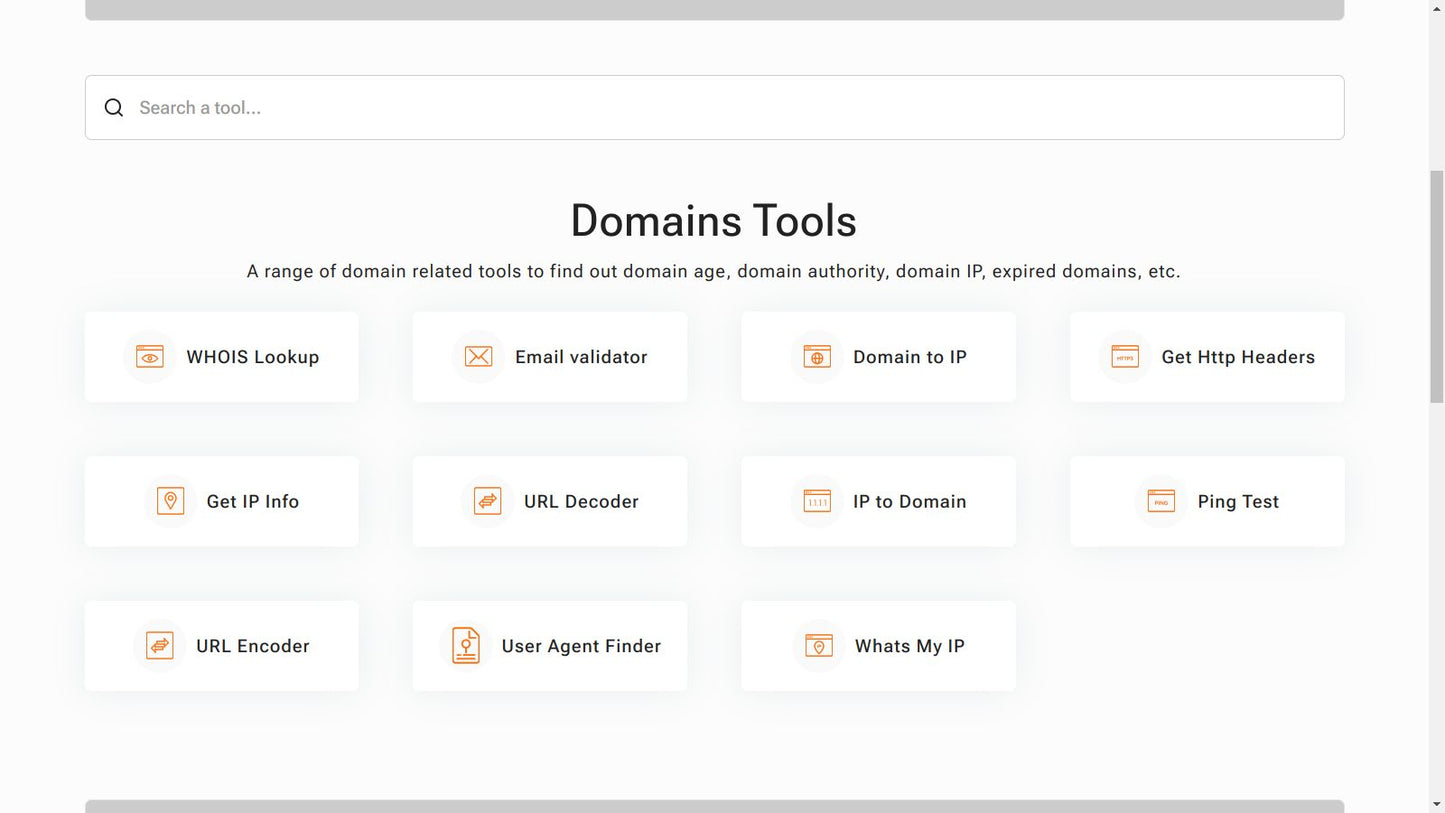The image size is (1445, 813).
Task: Open the WHOIS Lookup tool
Action: point(222,357)
